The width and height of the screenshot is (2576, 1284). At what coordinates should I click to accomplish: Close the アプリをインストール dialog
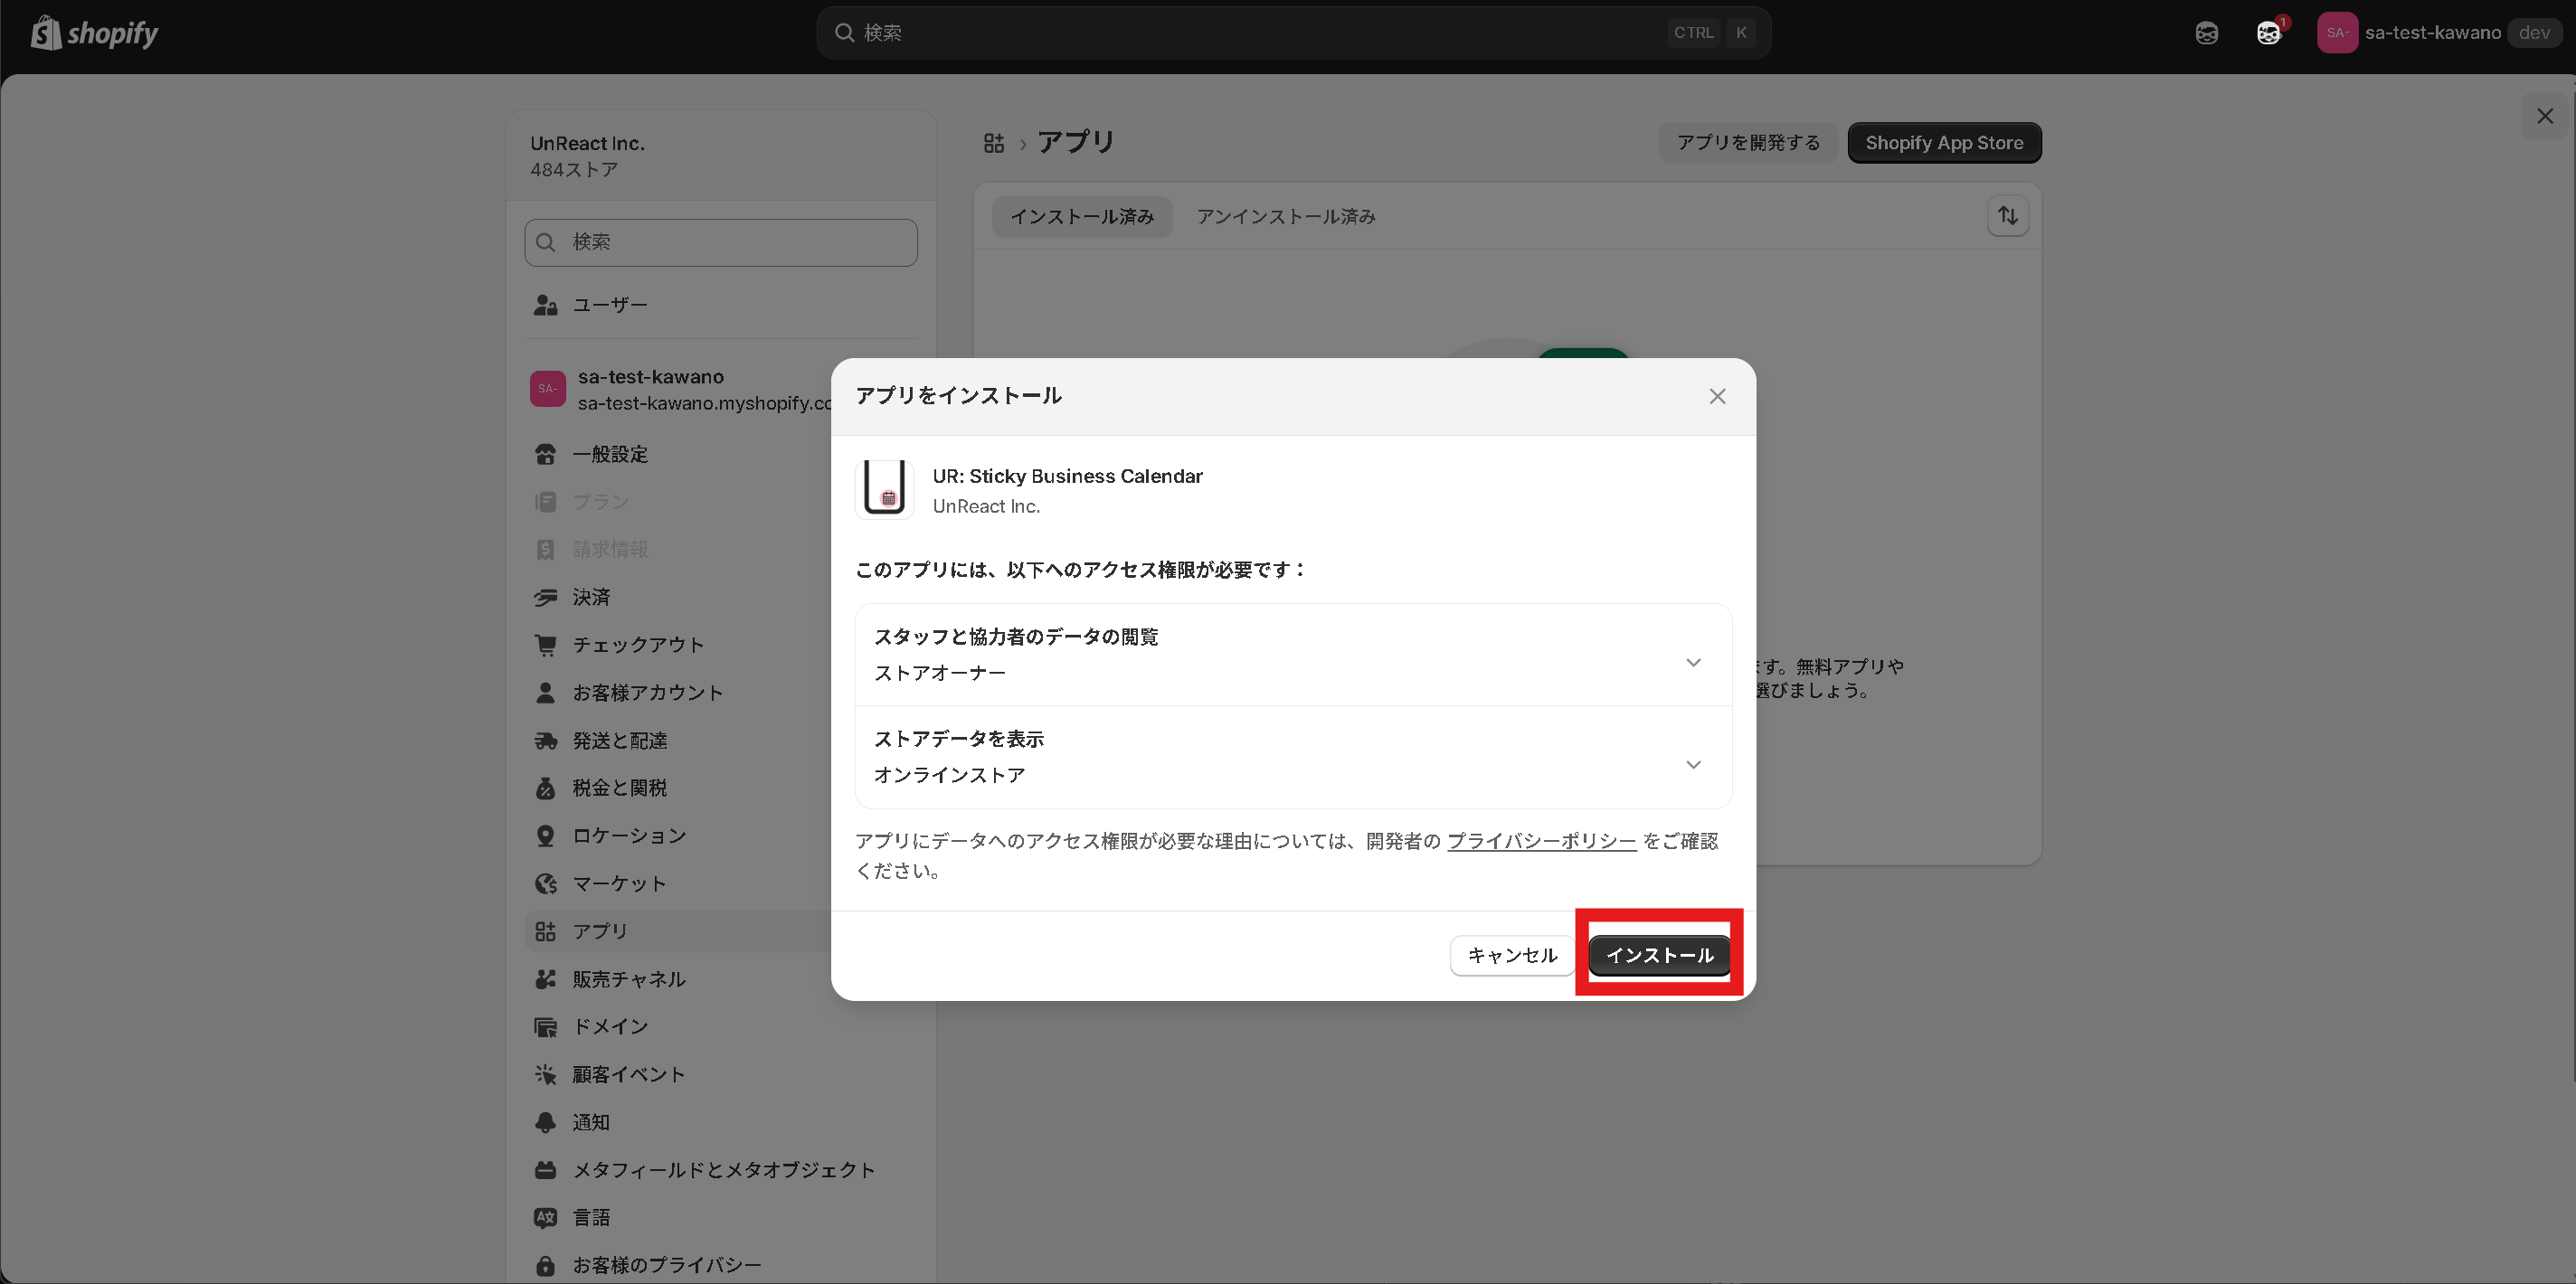[x=1717, y=397]
